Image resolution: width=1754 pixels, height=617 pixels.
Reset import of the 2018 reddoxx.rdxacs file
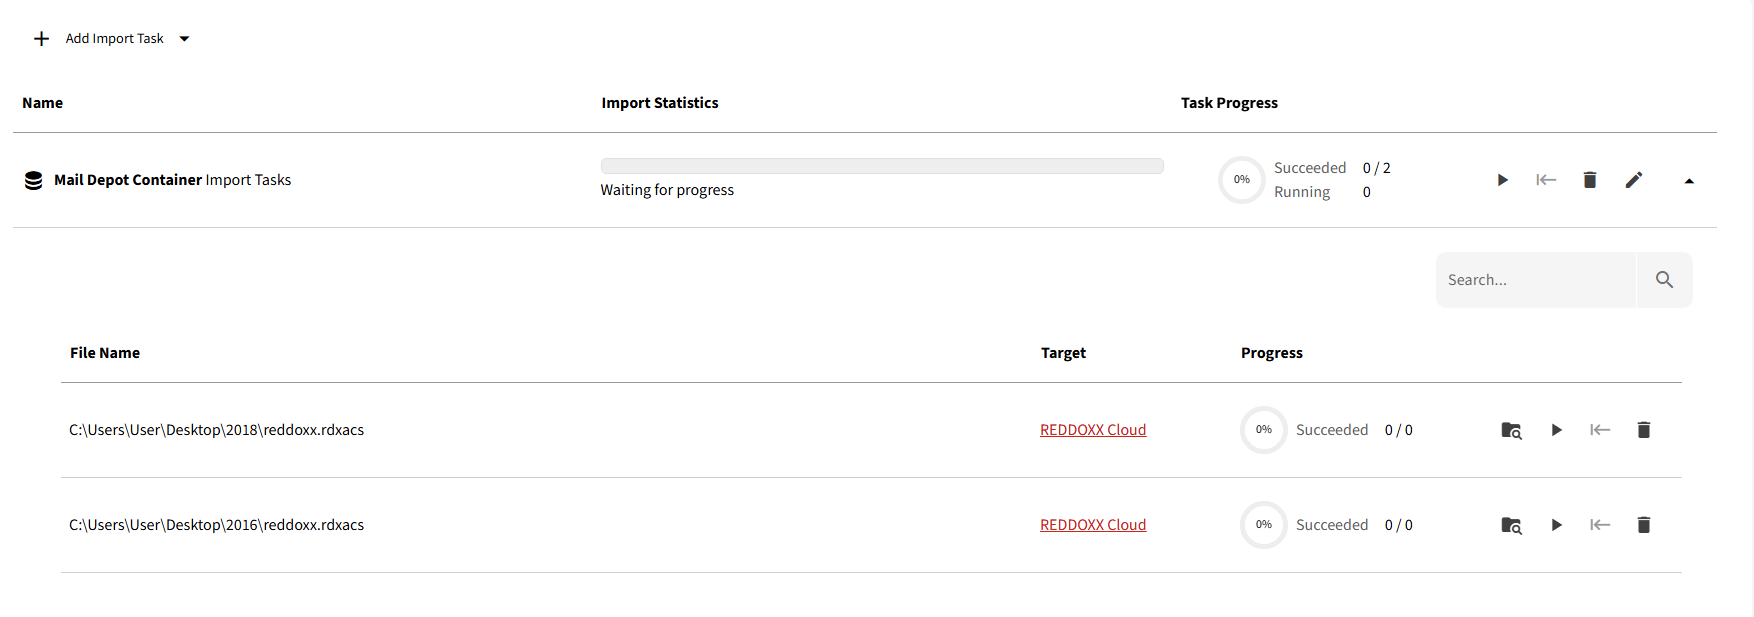[1600, 430]
